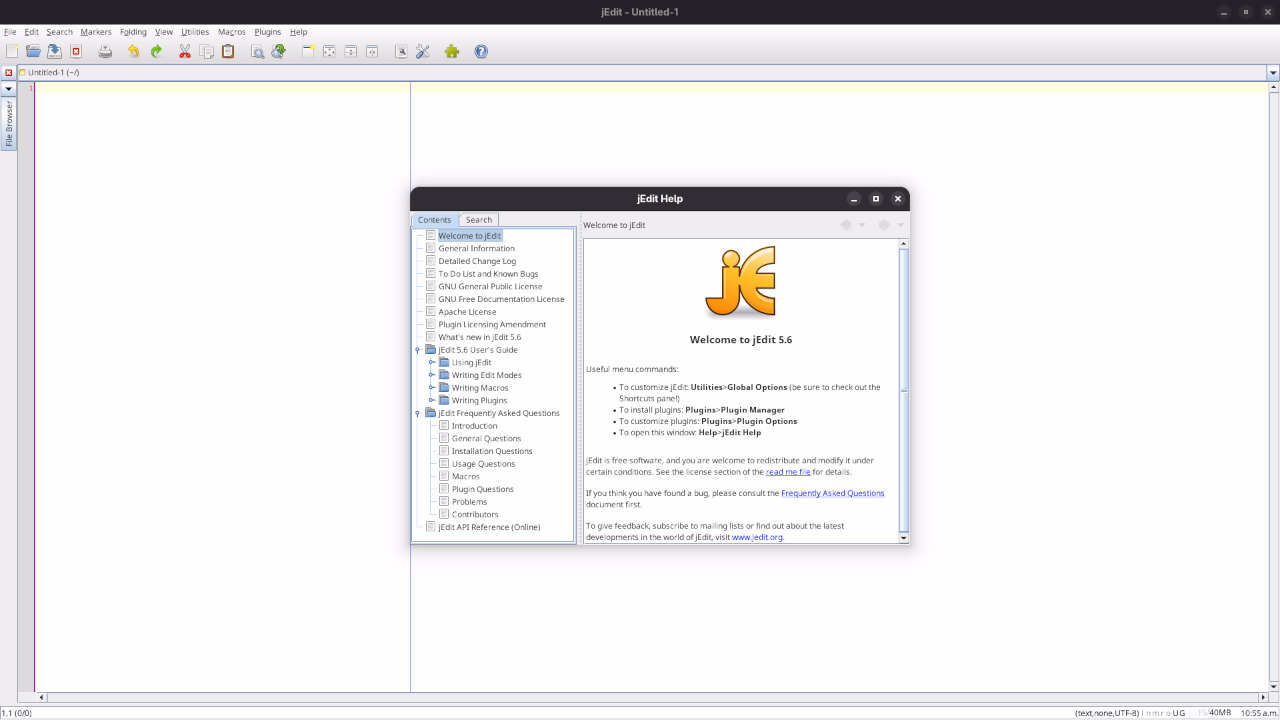Image resolution: width=1280 pixels, height=720 pixels.
Task: Click the help pane scrollbar up arrow
Action: [x=904, y=244]
